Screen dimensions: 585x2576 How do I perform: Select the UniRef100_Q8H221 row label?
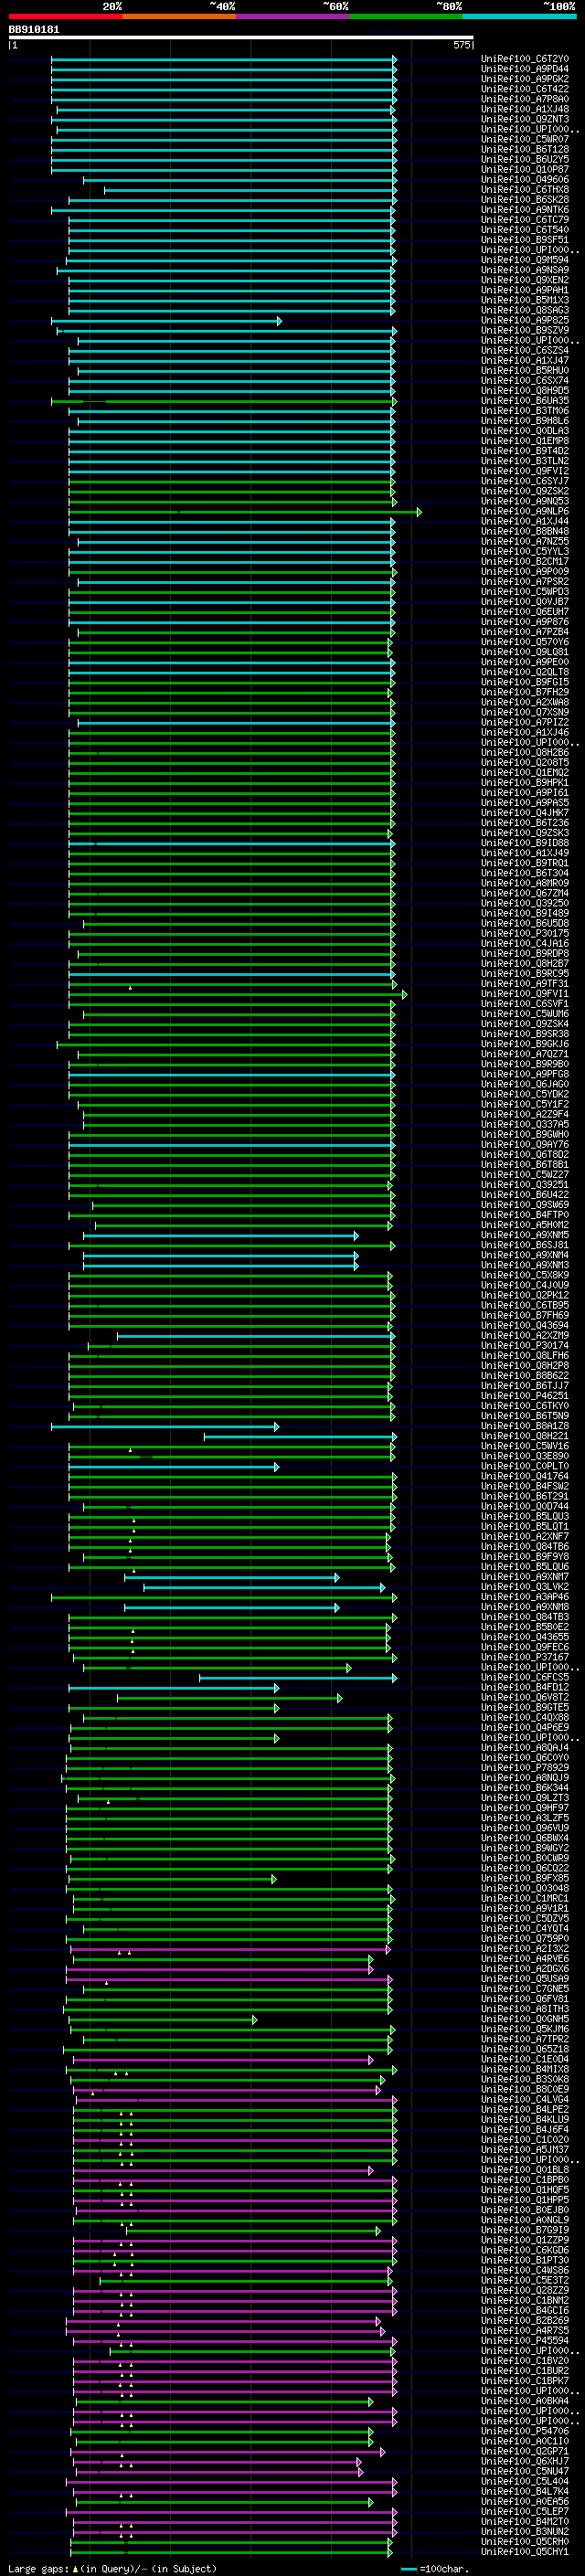[524, 1436]
